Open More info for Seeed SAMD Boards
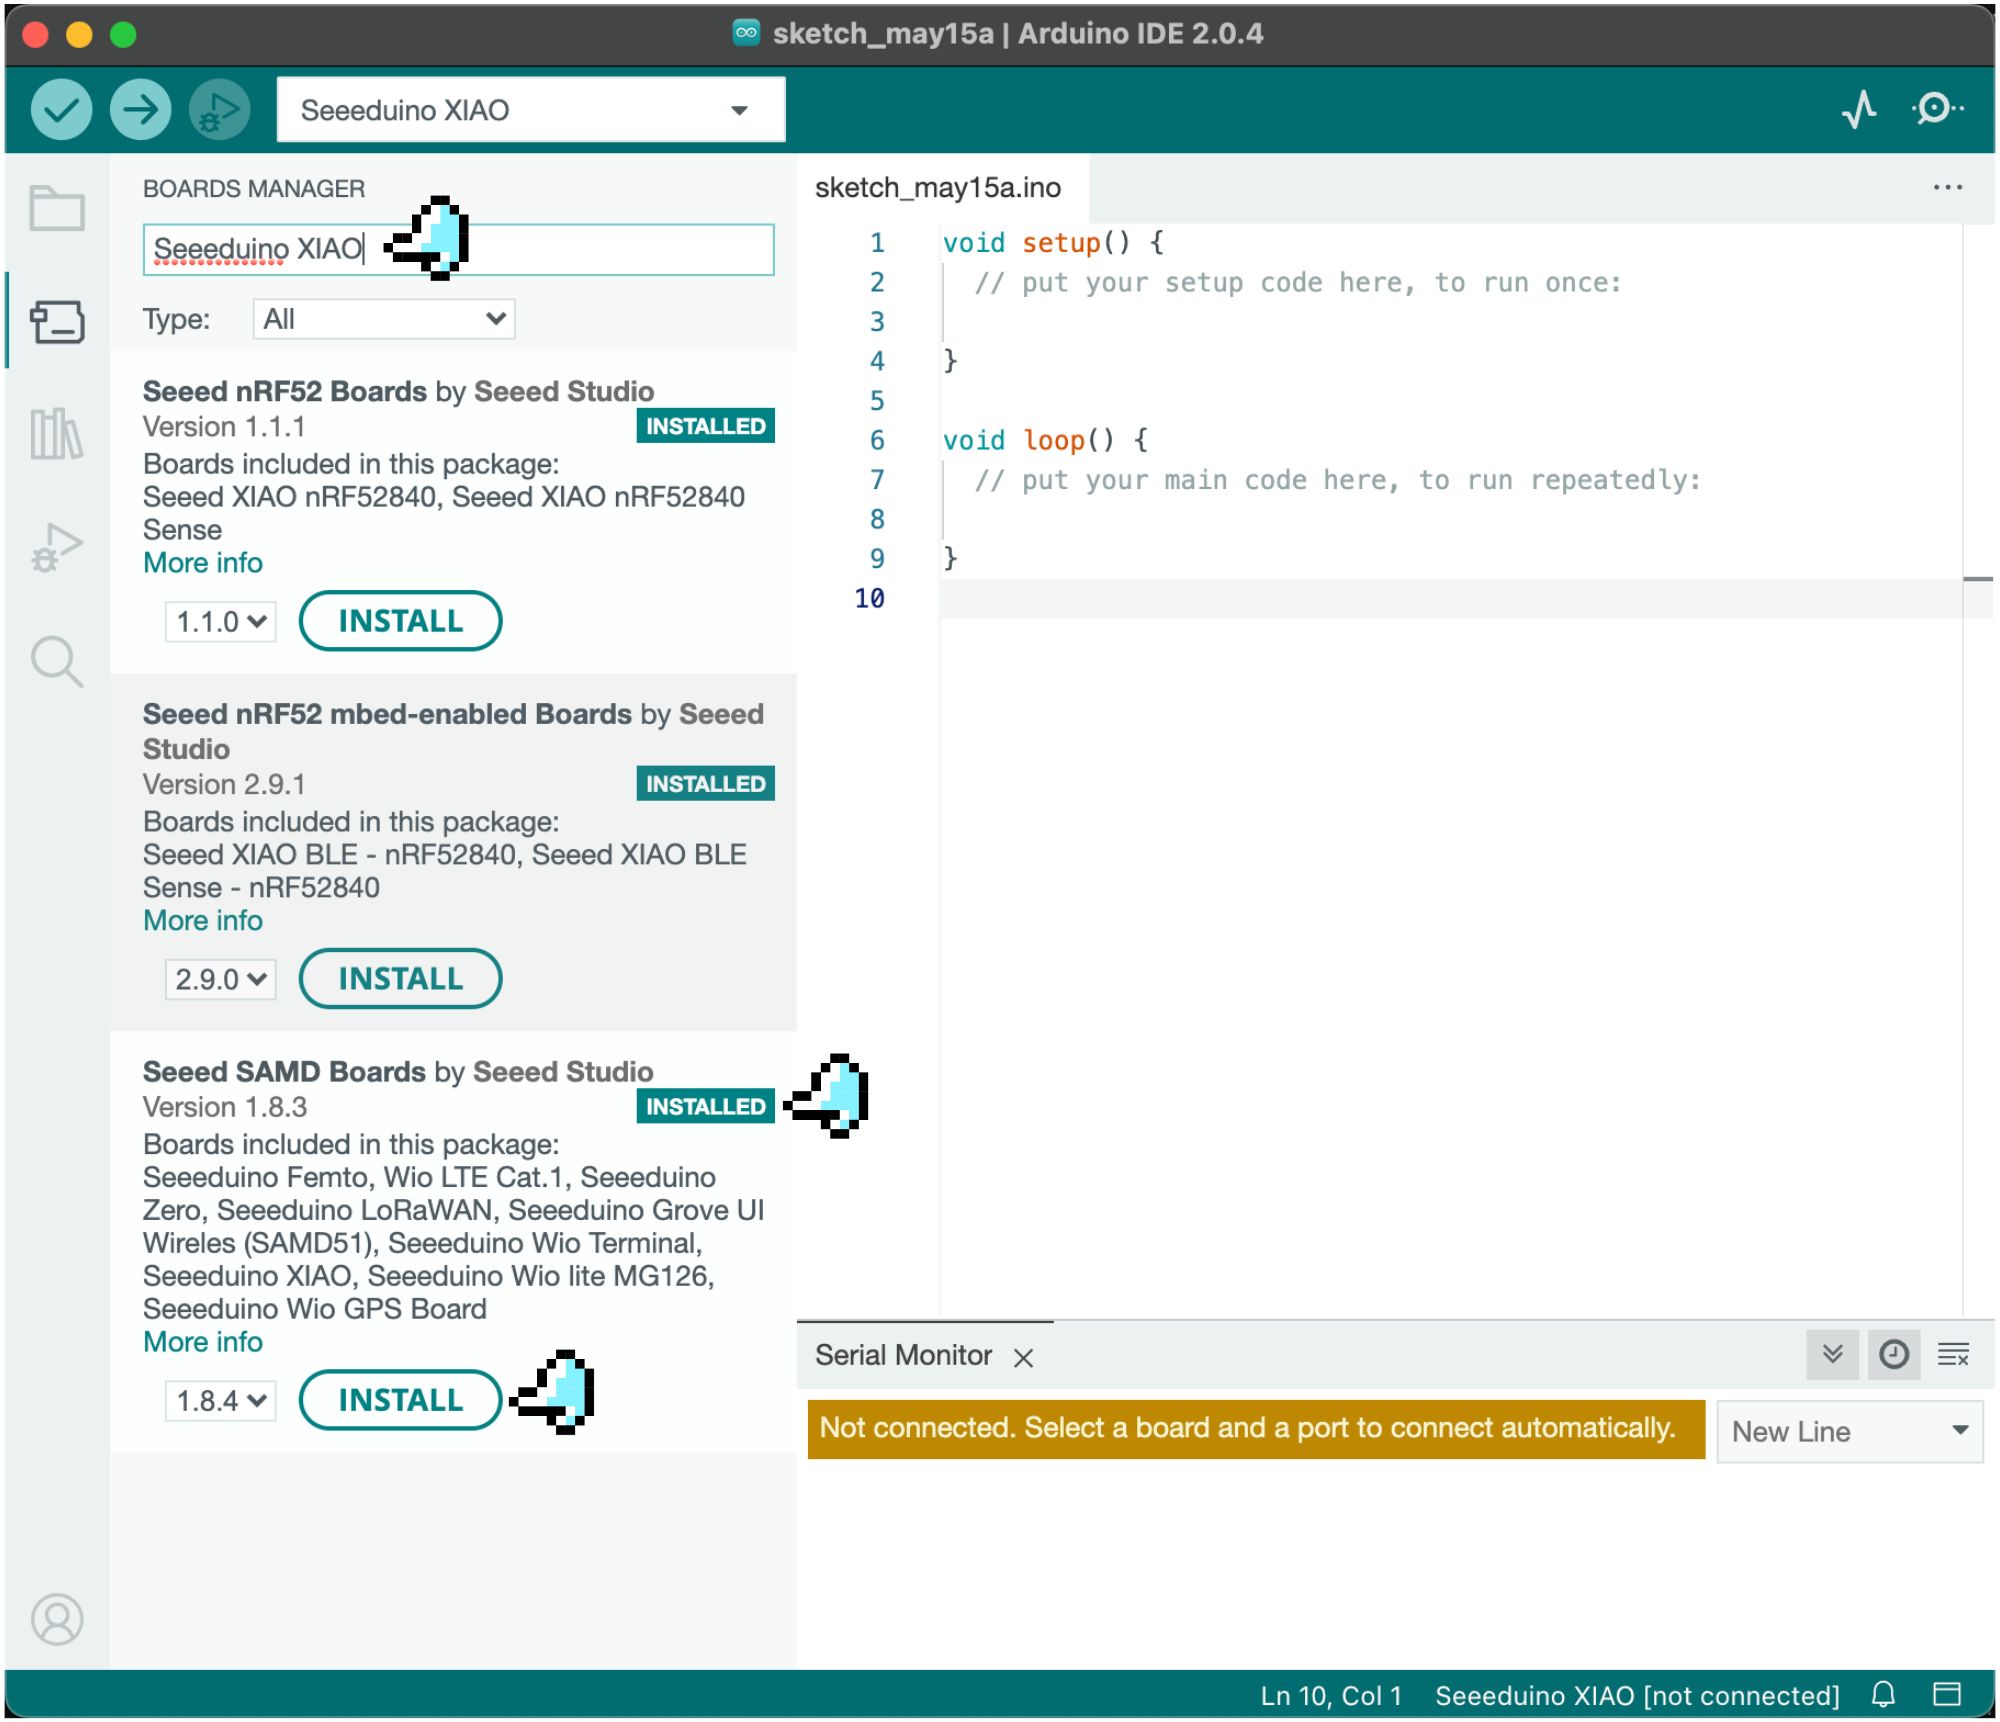Screen dimensions: 2000x1722 point(203,1342)
